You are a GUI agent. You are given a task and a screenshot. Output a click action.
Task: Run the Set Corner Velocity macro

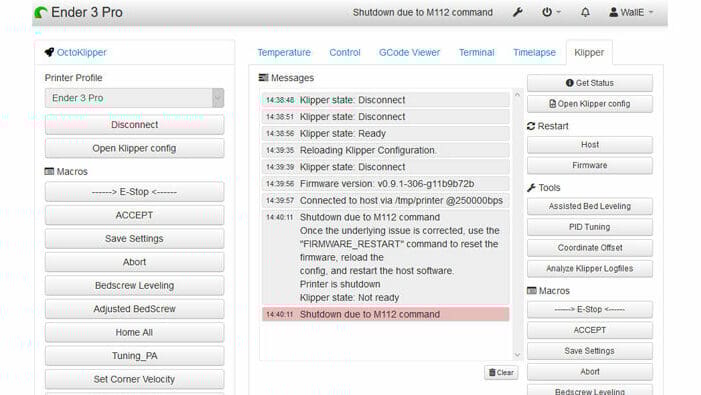coord(134,379)
